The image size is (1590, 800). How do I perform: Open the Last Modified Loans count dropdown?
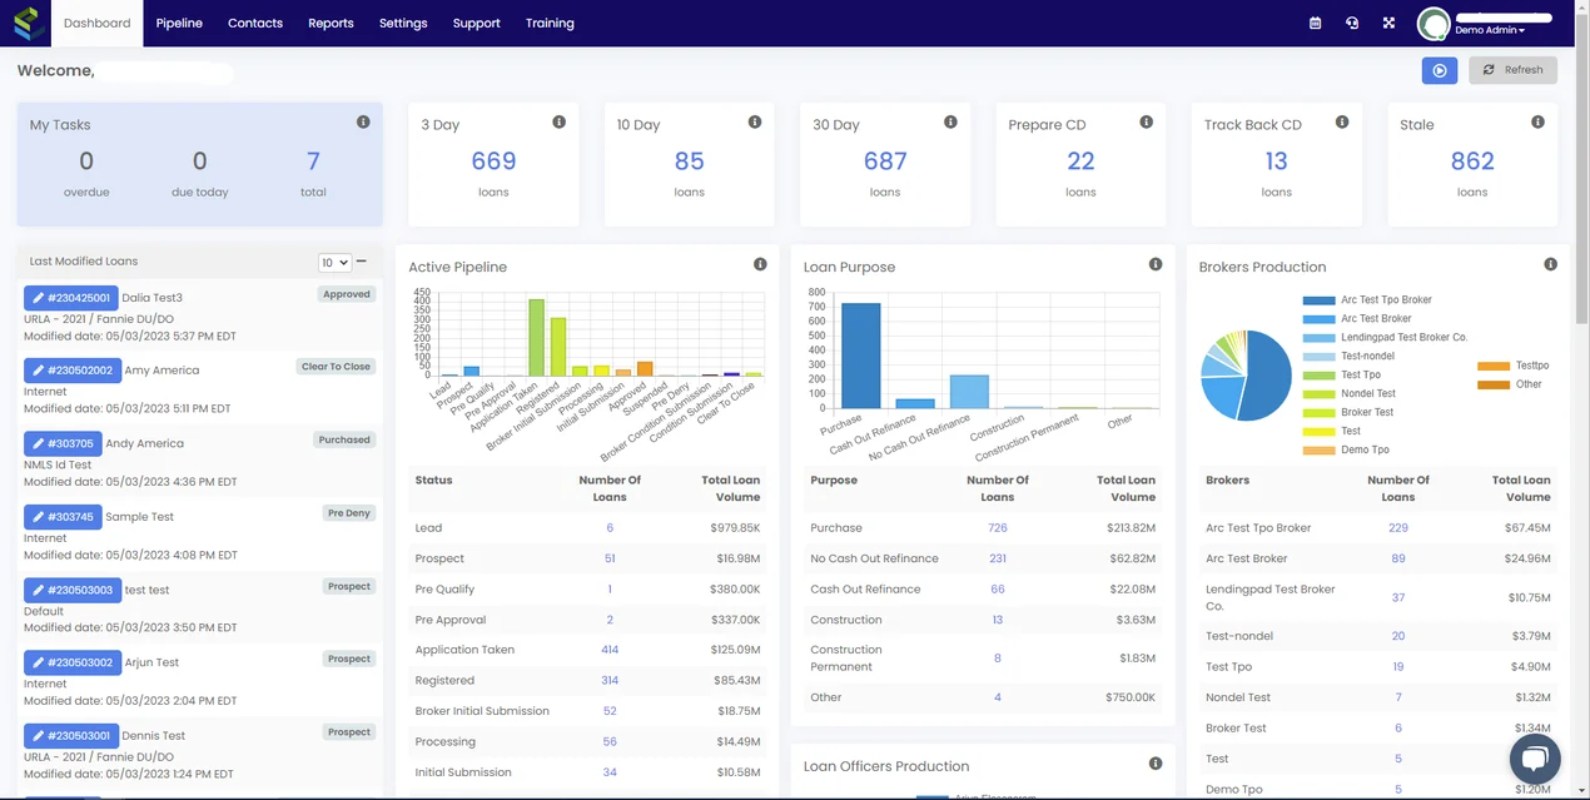(x=334, y=263)
